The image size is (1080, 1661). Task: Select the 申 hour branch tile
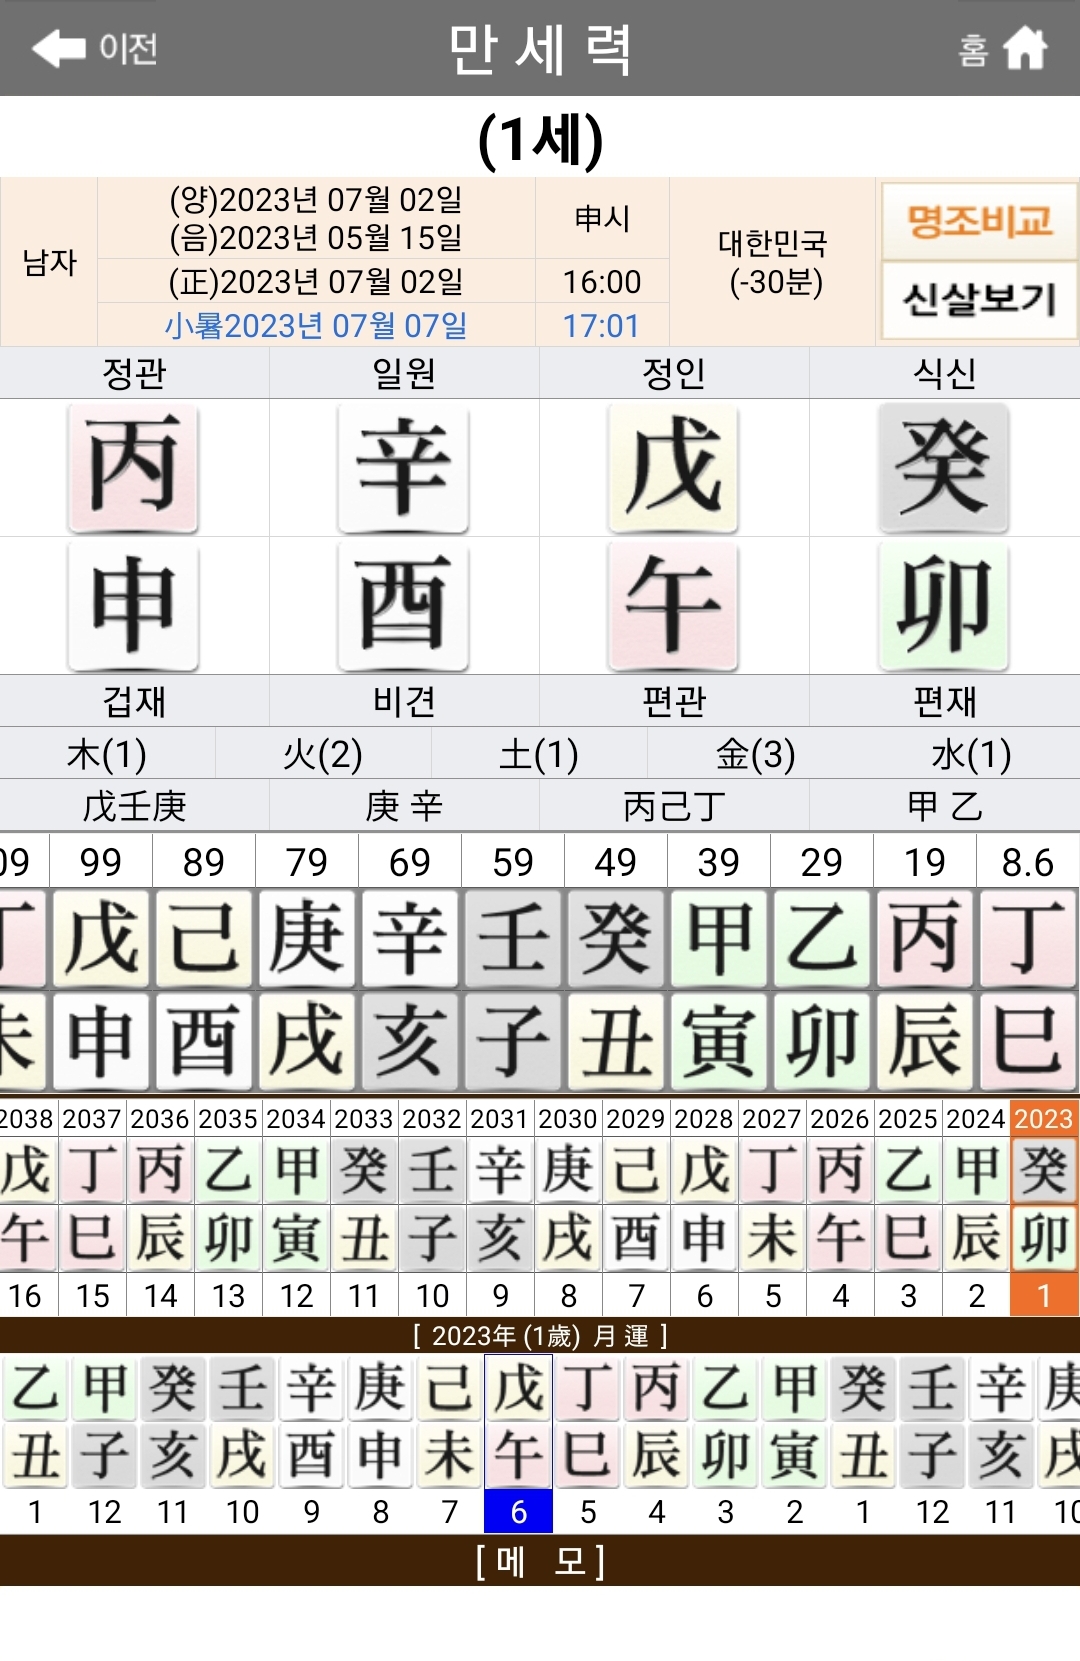[133, 605]
